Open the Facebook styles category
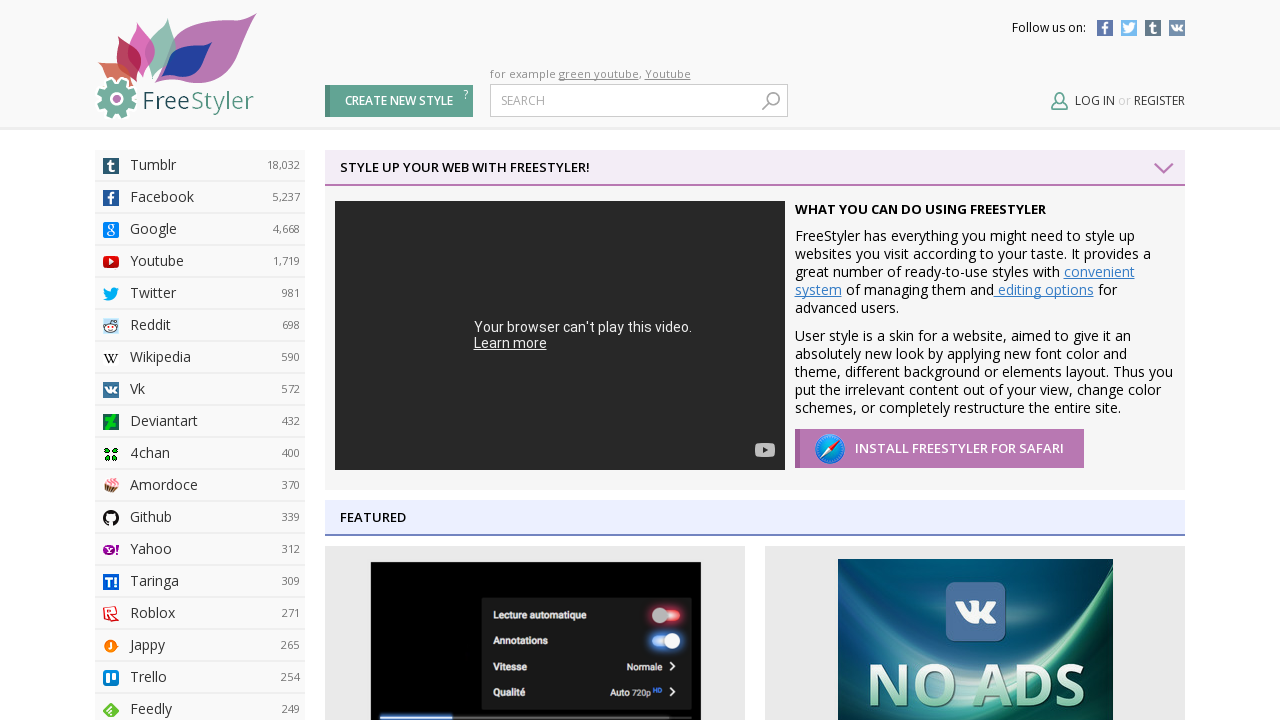The image size is (1280, 720). point(200,198)
